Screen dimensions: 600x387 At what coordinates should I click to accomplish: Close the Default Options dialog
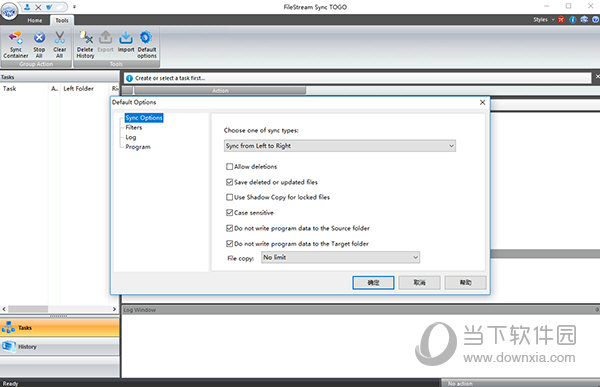[x=483, y=102]
